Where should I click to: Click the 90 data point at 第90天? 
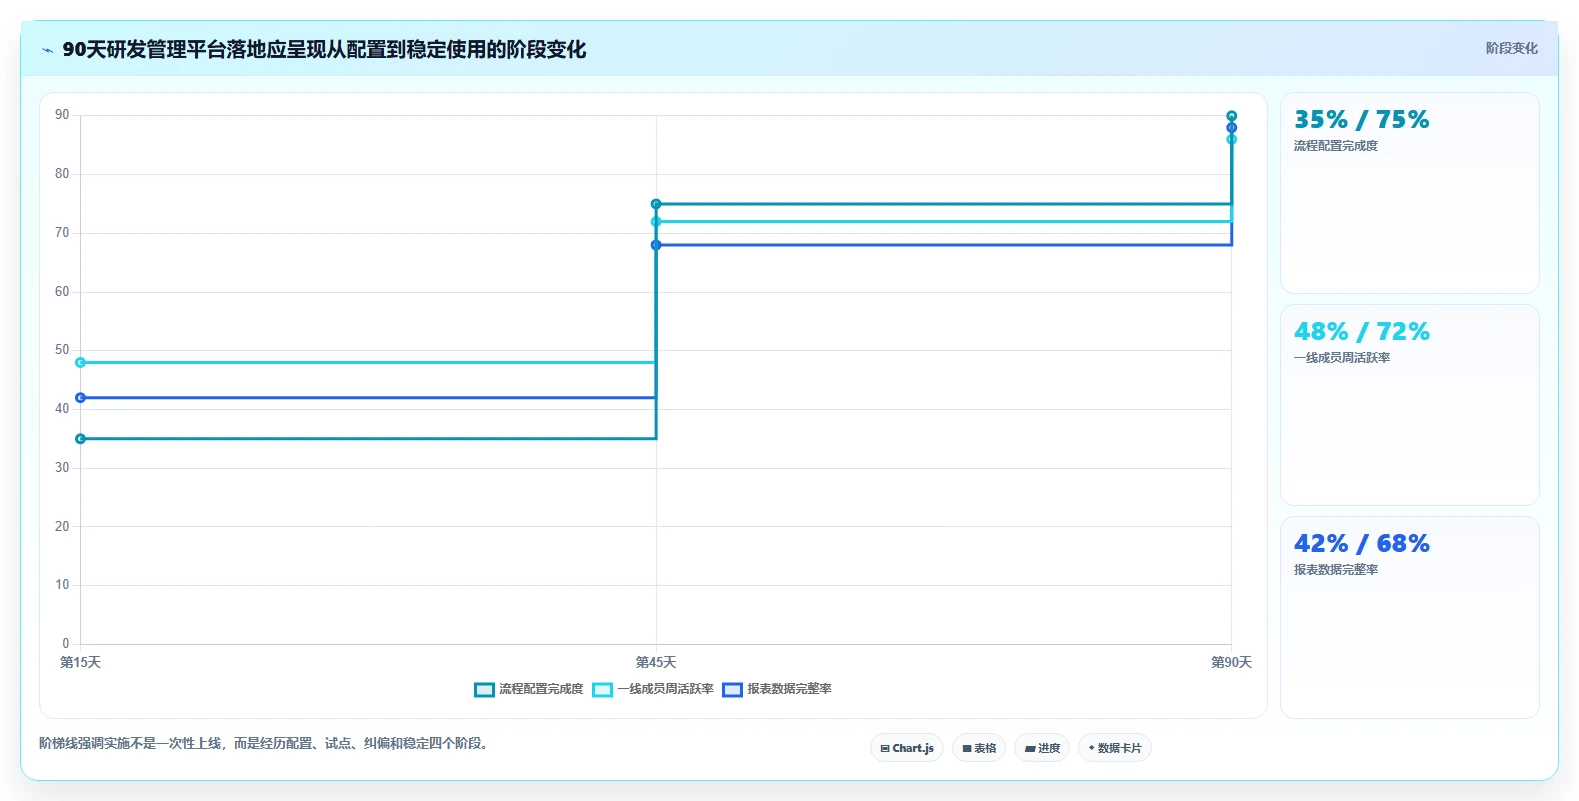pos(1231,116)
